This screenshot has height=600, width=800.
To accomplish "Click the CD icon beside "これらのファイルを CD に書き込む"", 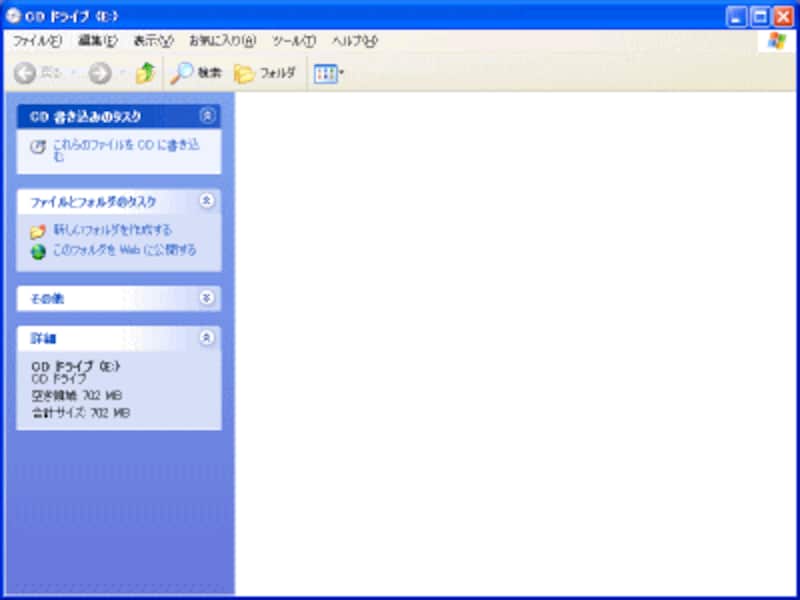I will coord(38,147).
